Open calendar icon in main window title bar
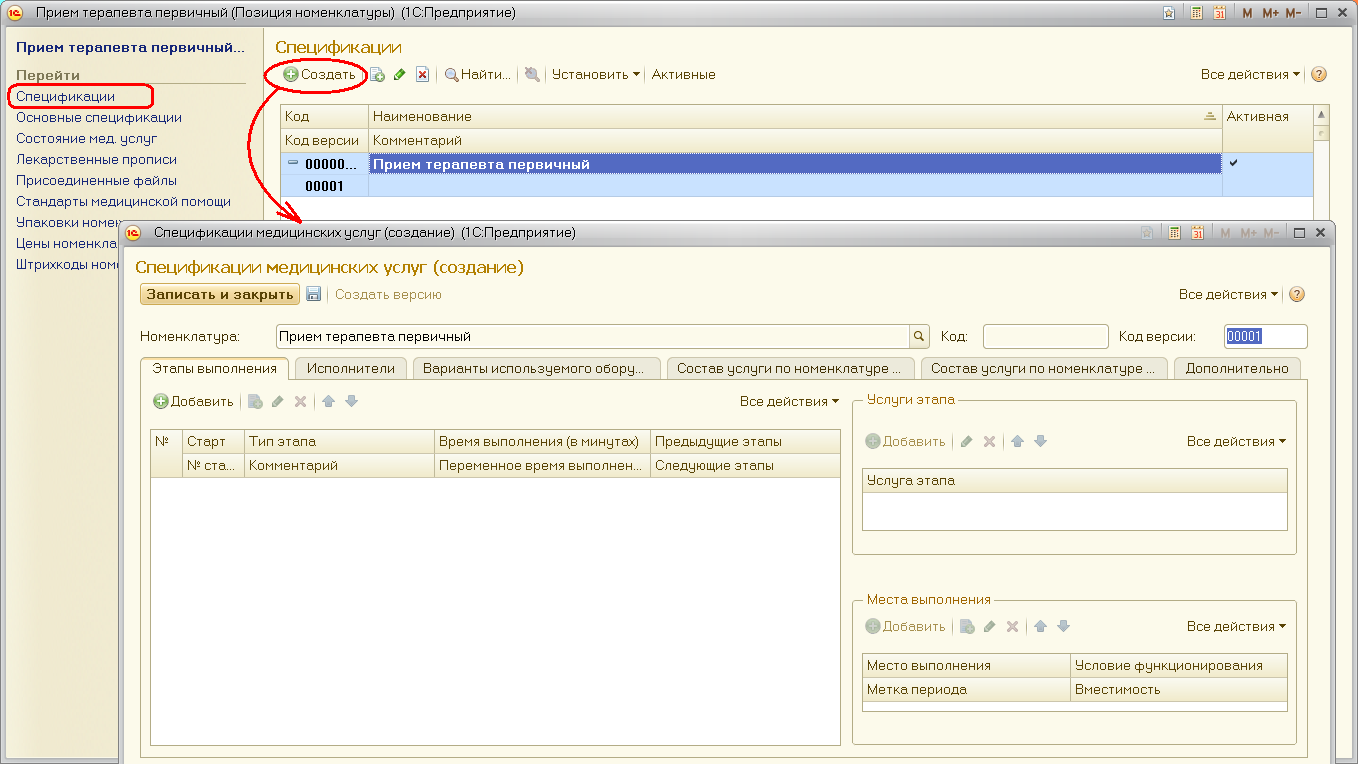The height and width of the screenshot is (764, 1358). click(1219, 13)
